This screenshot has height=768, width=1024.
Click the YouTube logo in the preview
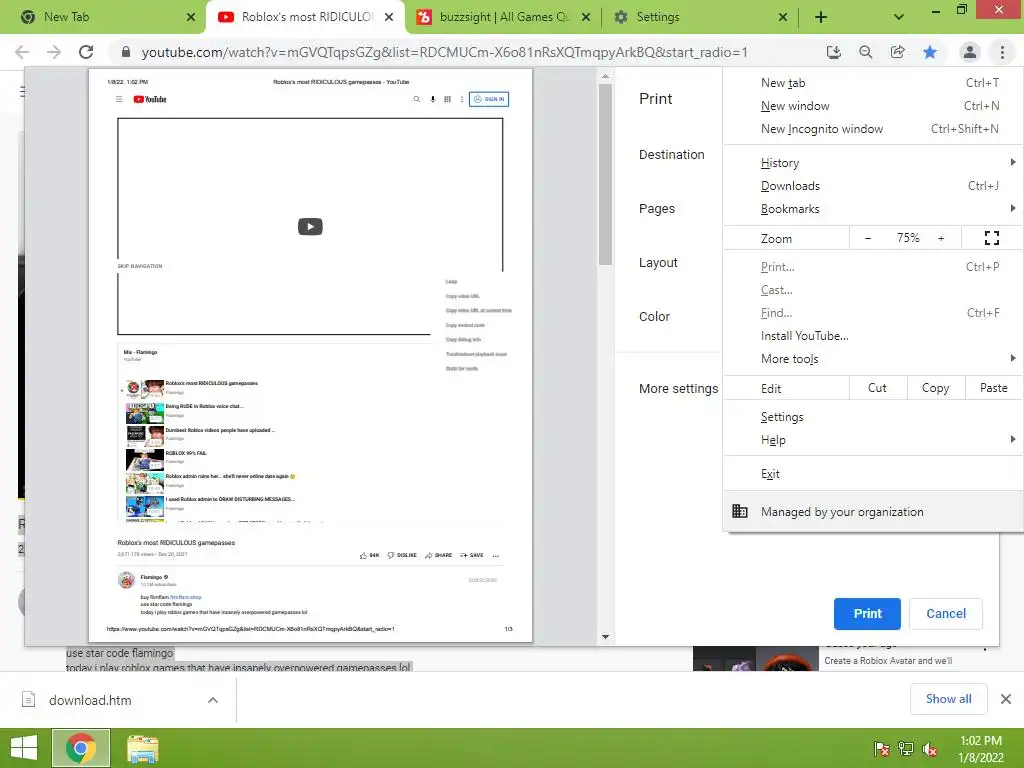click(150, 99)
